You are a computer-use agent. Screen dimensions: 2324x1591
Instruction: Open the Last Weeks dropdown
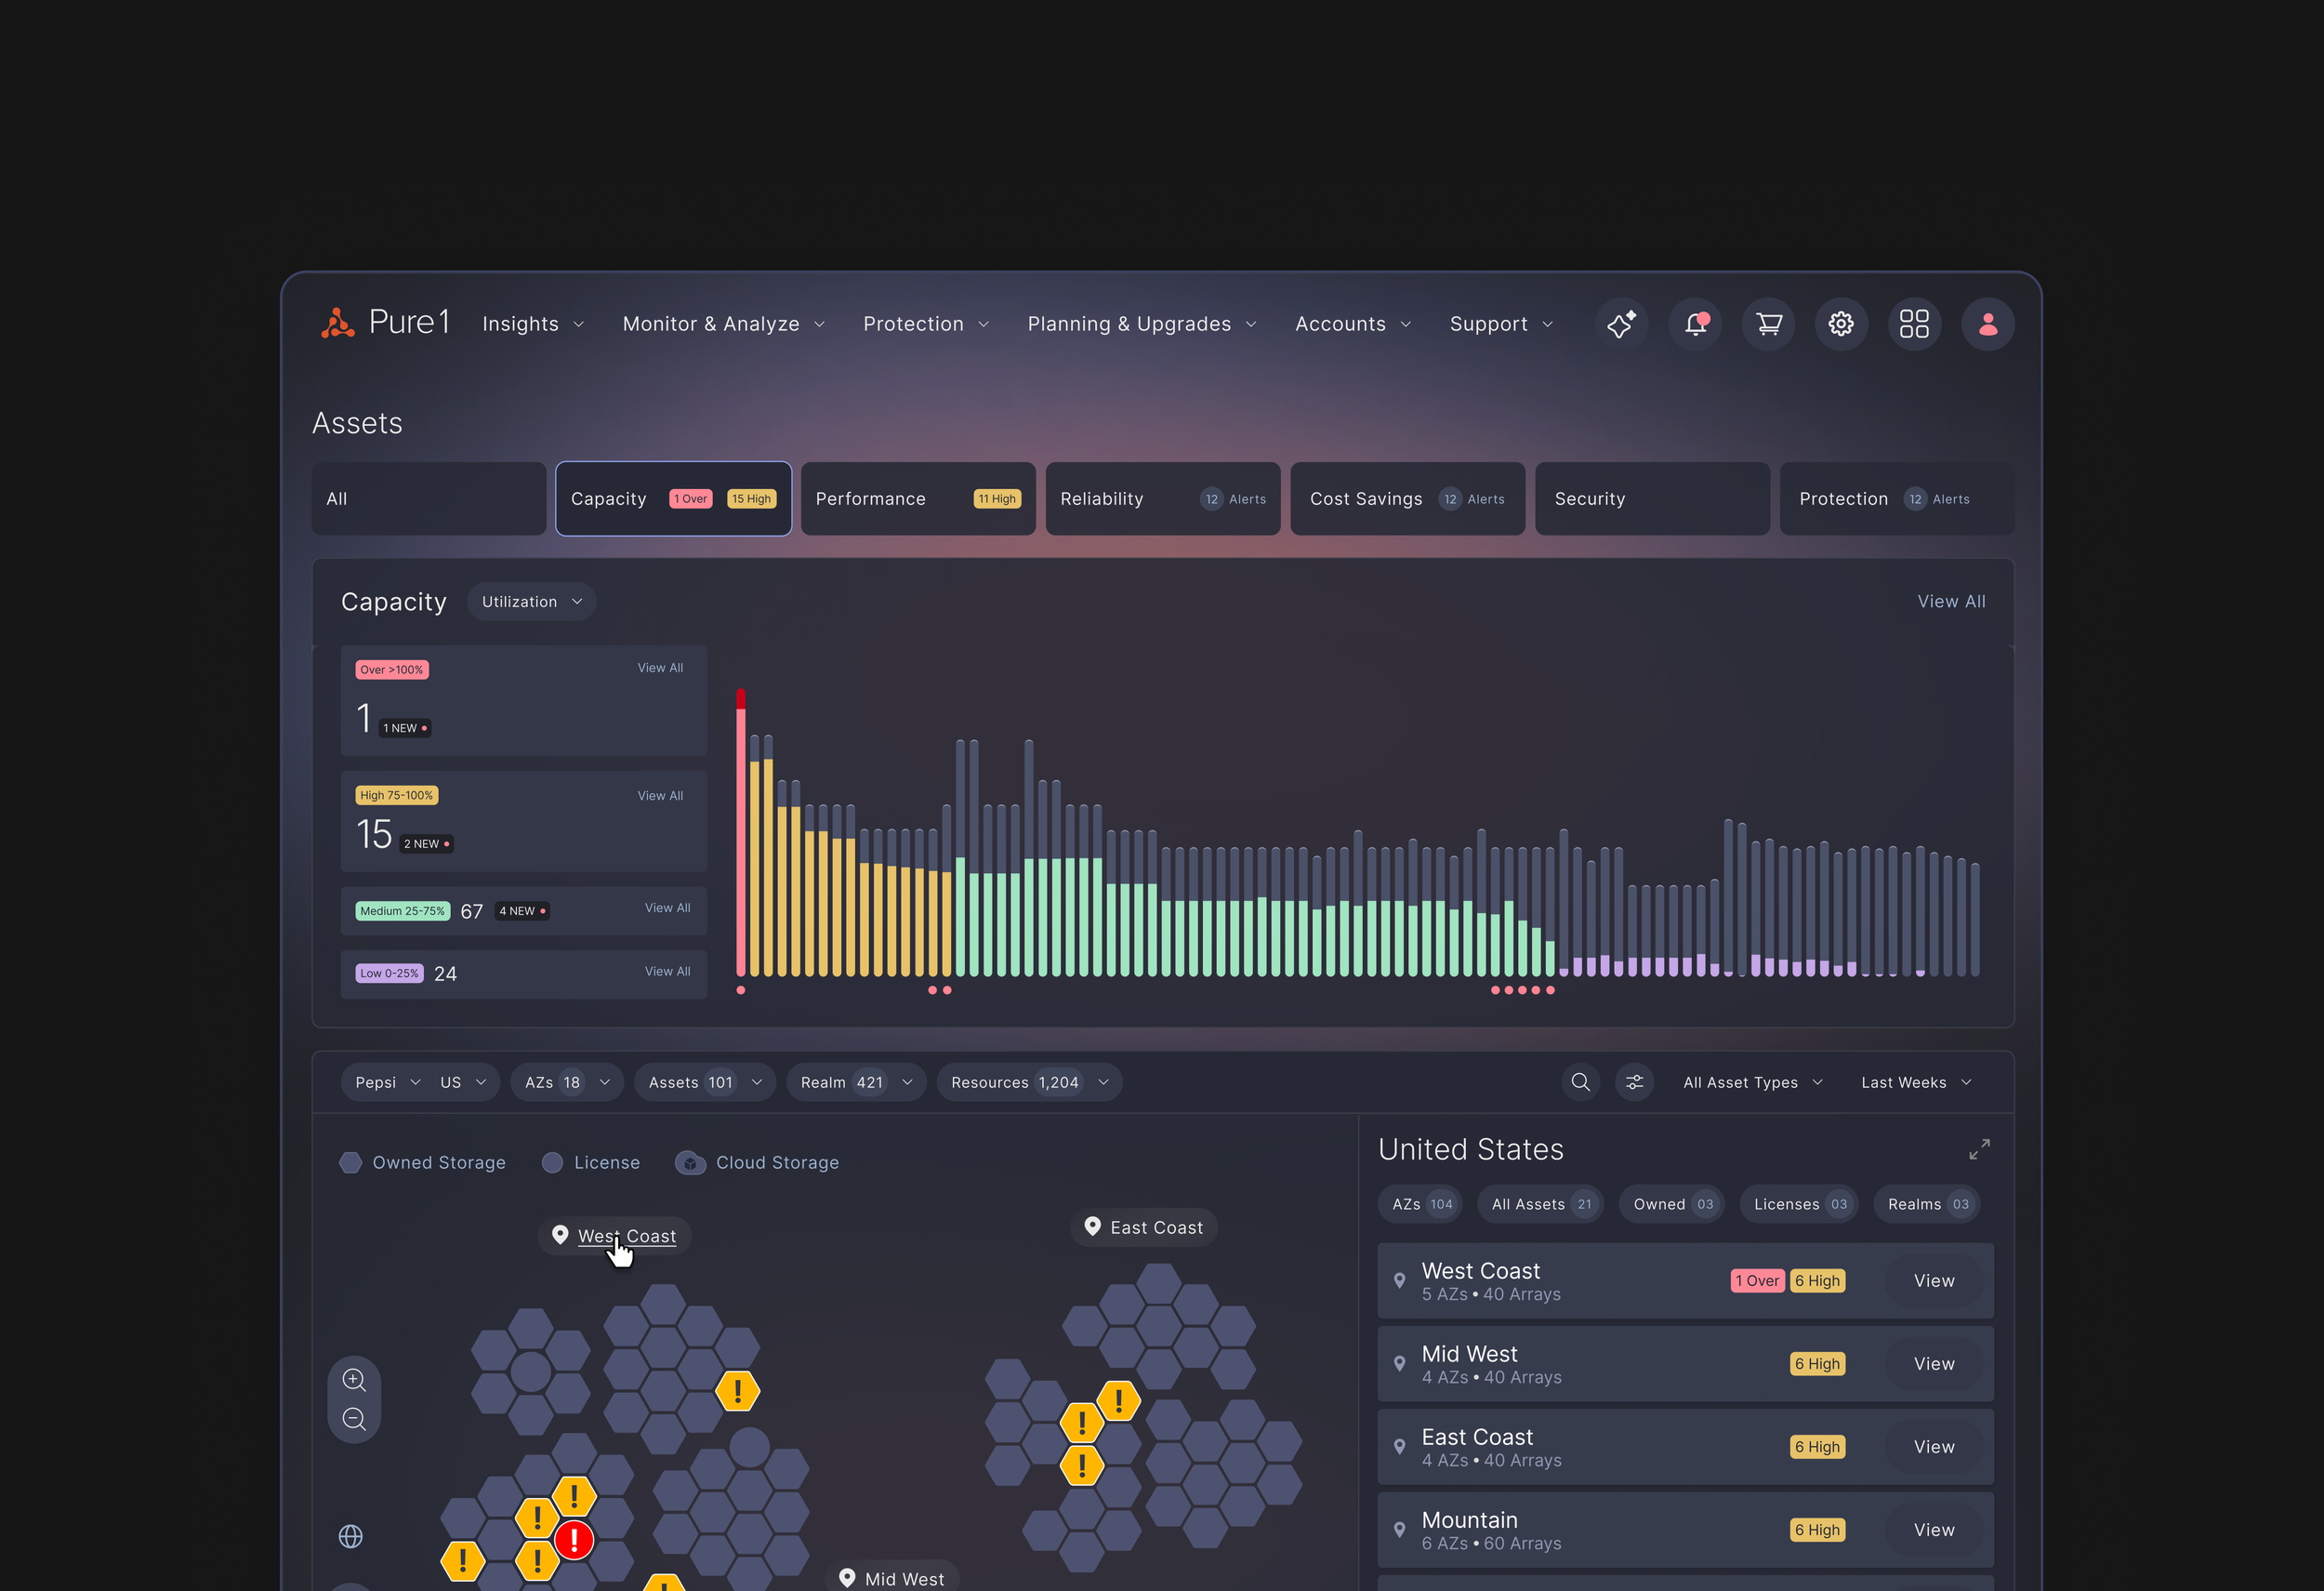[x=1915, y=1082]
